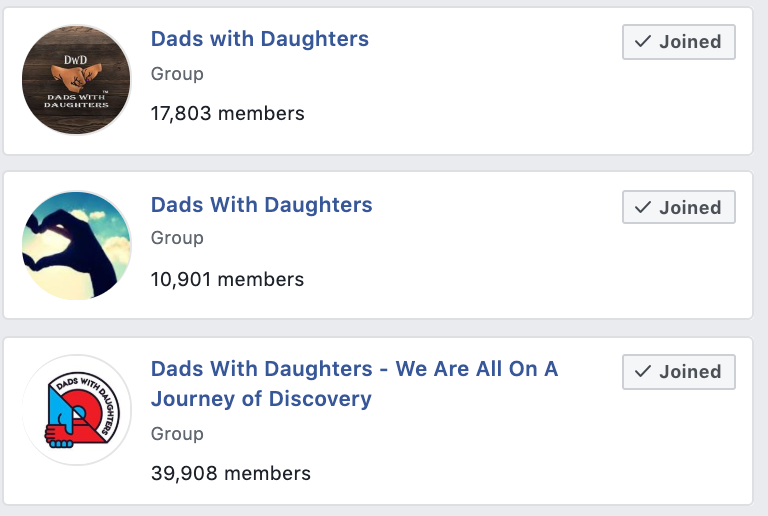Click the checkmark icon in the first Joined button
Screen dimensions: 768x516
point(643,42)
